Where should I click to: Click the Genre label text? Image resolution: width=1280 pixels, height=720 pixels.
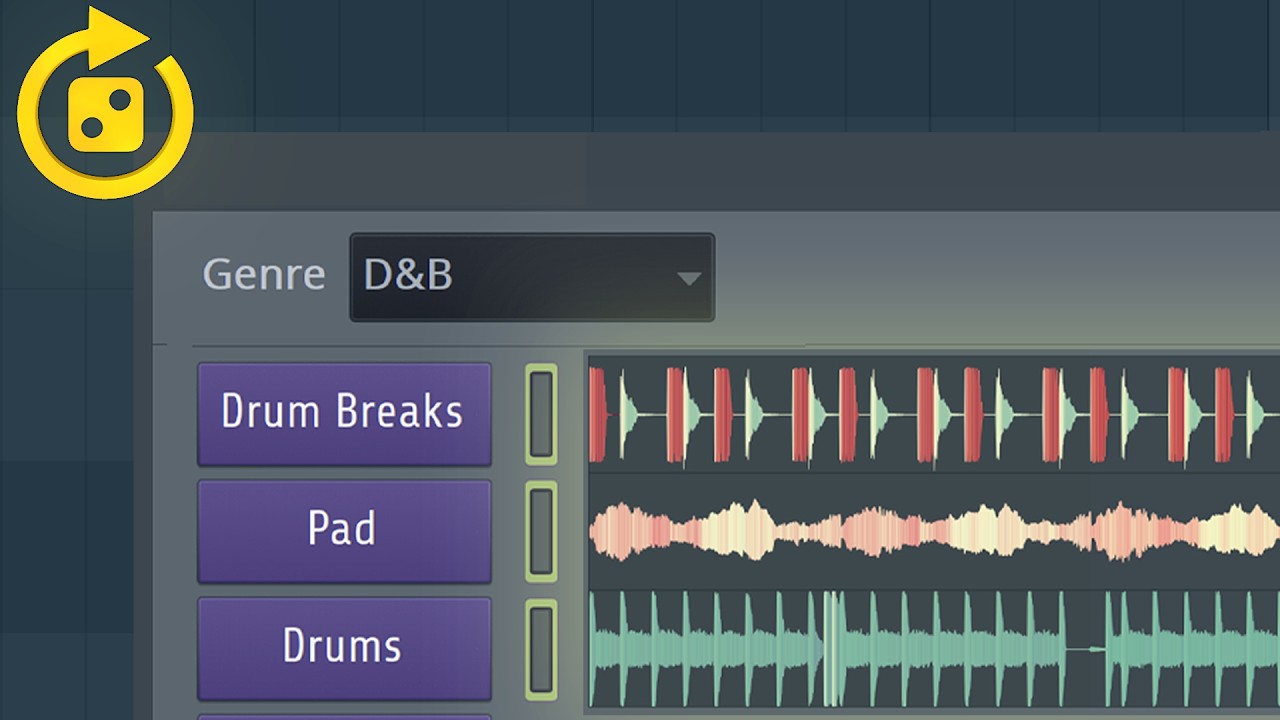(x=264, y=275)
